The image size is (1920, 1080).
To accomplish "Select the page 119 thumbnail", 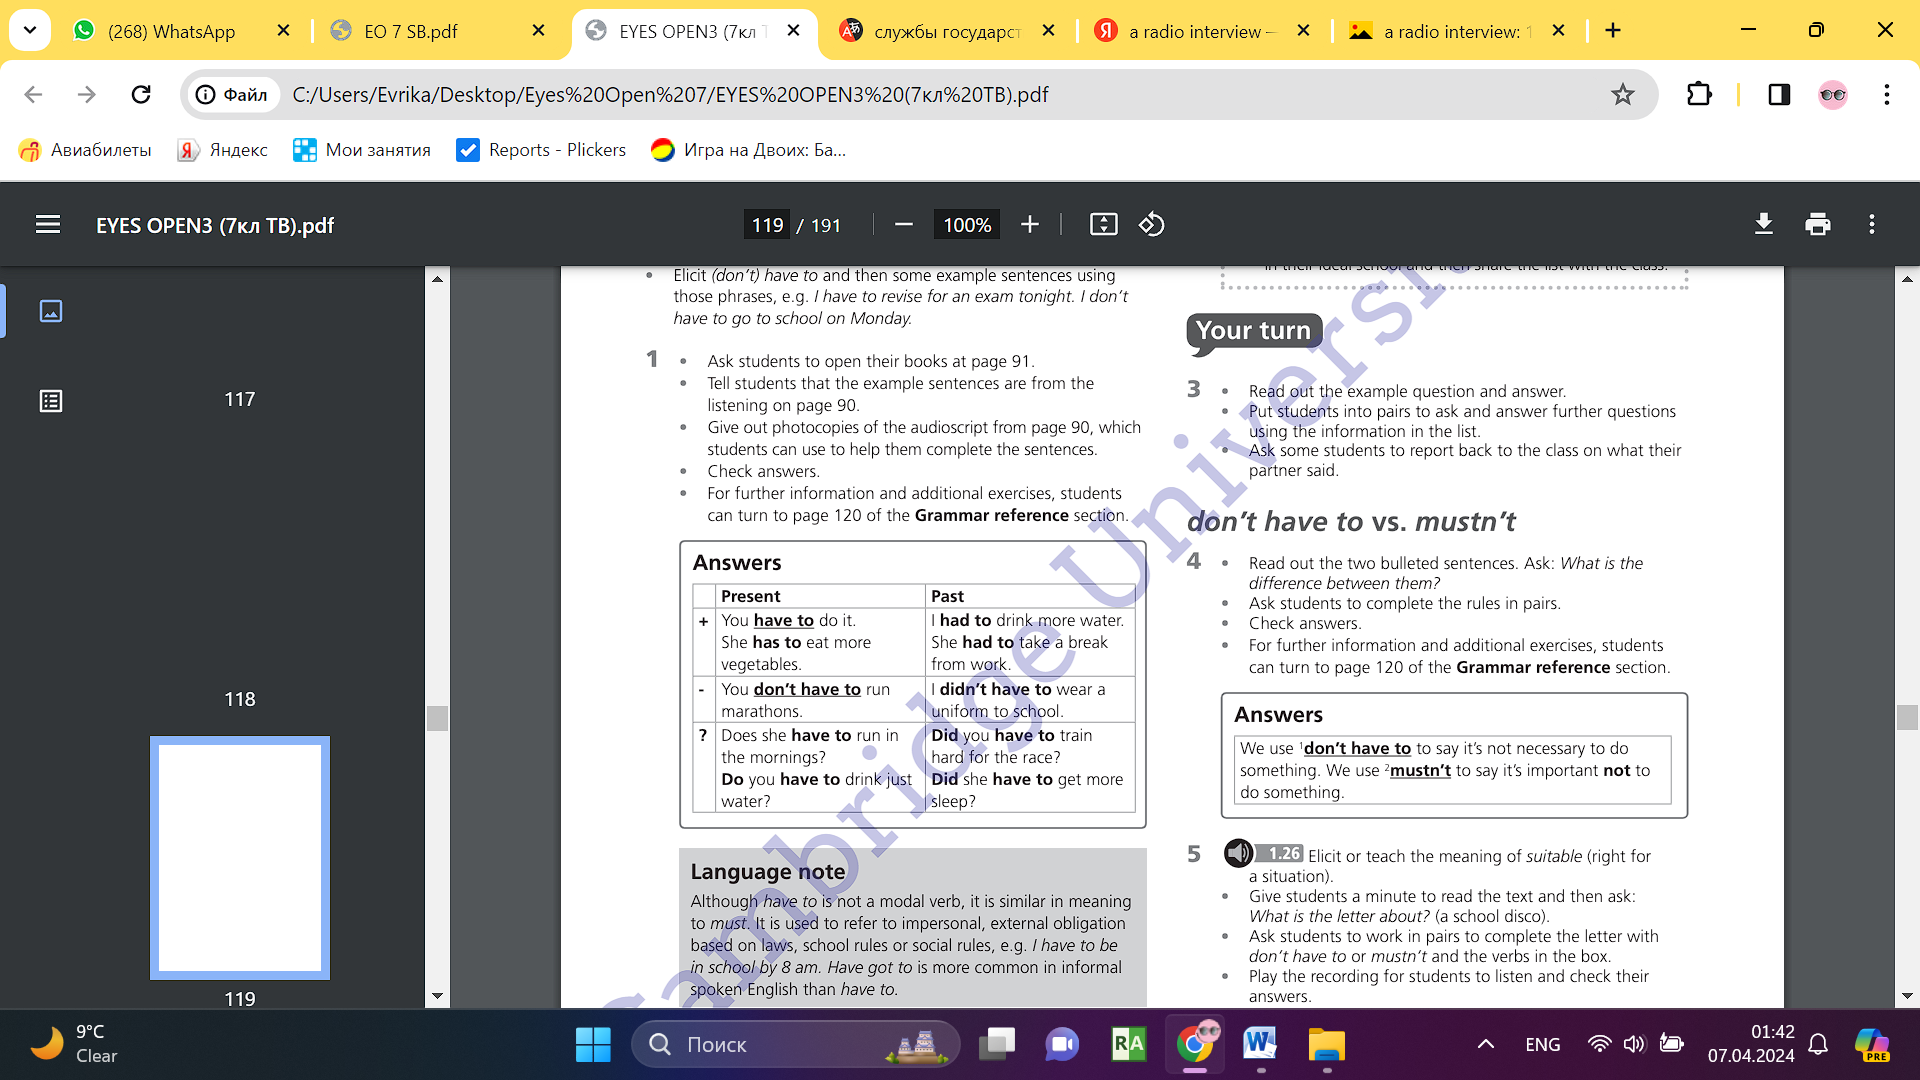I will click(240, 858).
